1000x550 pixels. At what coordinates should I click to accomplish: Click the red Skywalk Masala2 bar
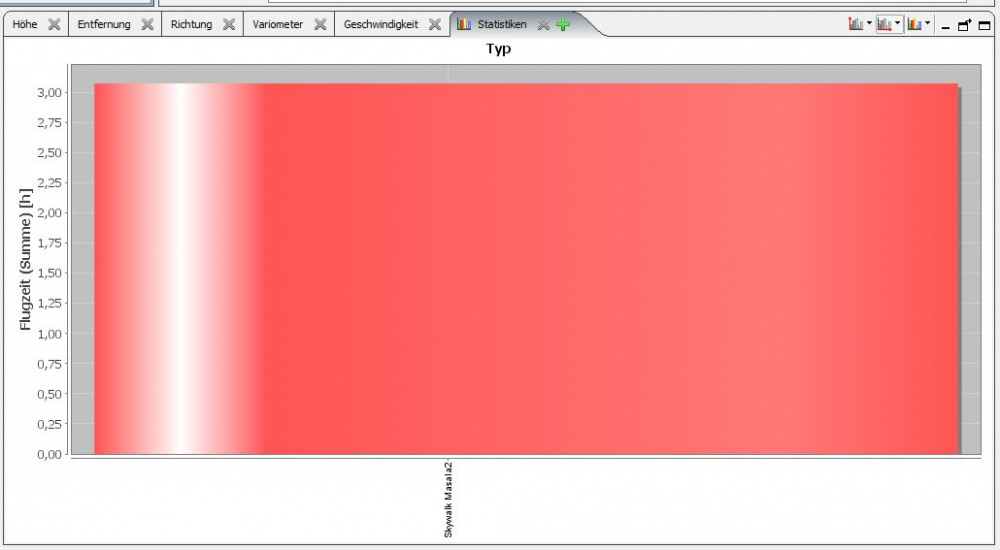click(526, 269)
